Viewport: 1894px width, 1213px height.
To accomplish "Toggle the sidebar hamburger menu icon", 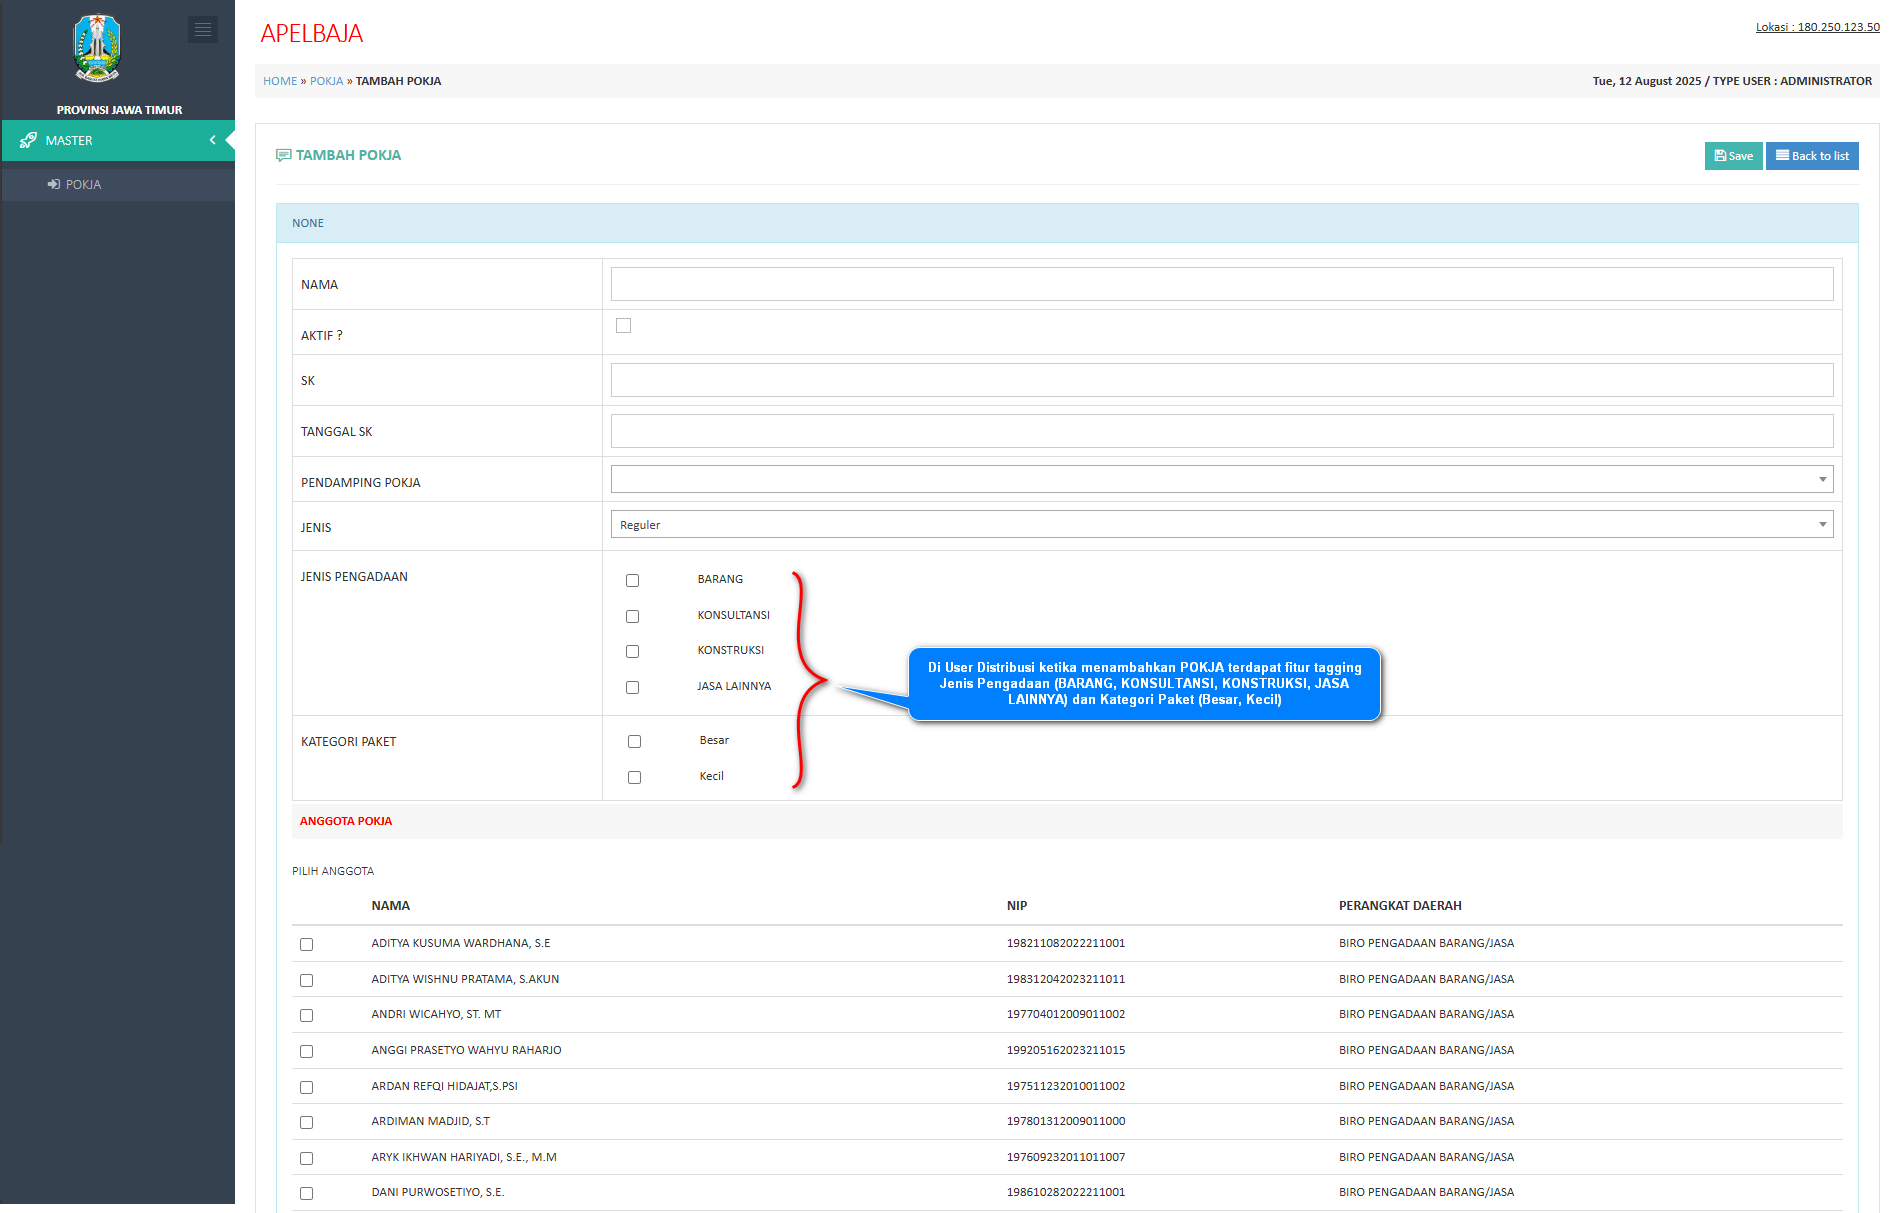I will click(202, 30).
